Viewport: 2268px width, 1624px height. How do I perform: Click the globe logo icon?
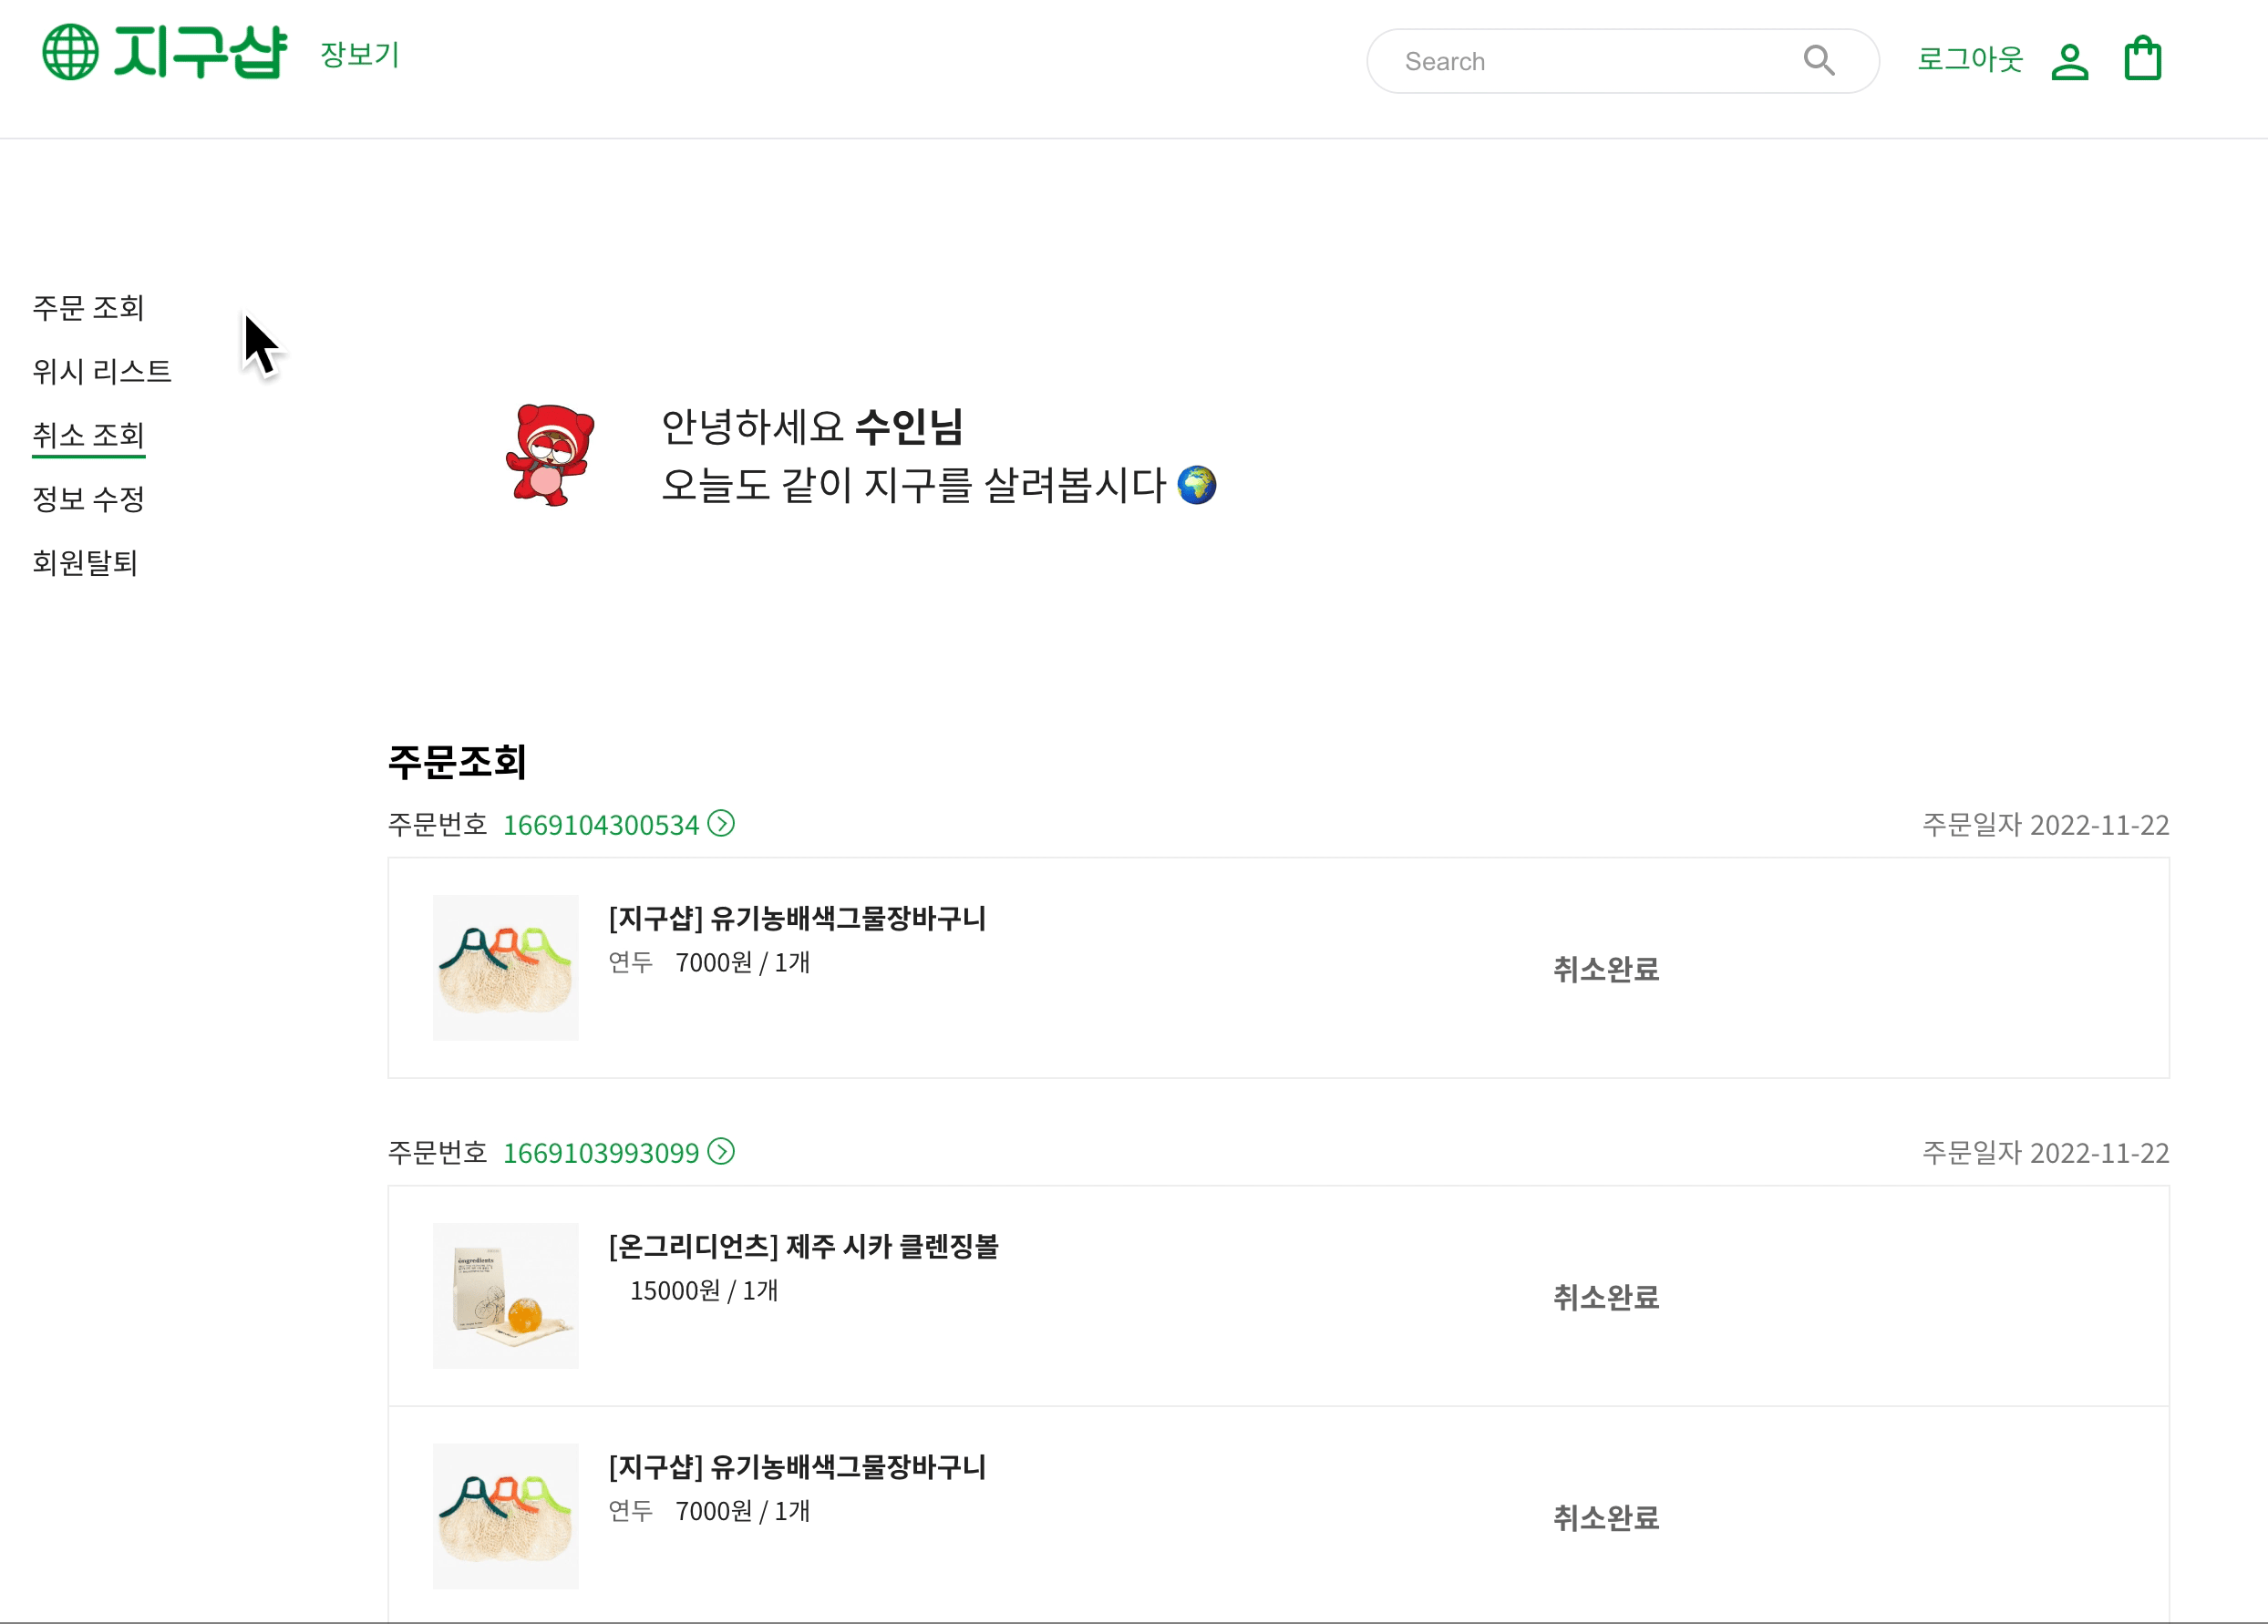(70, 52)
